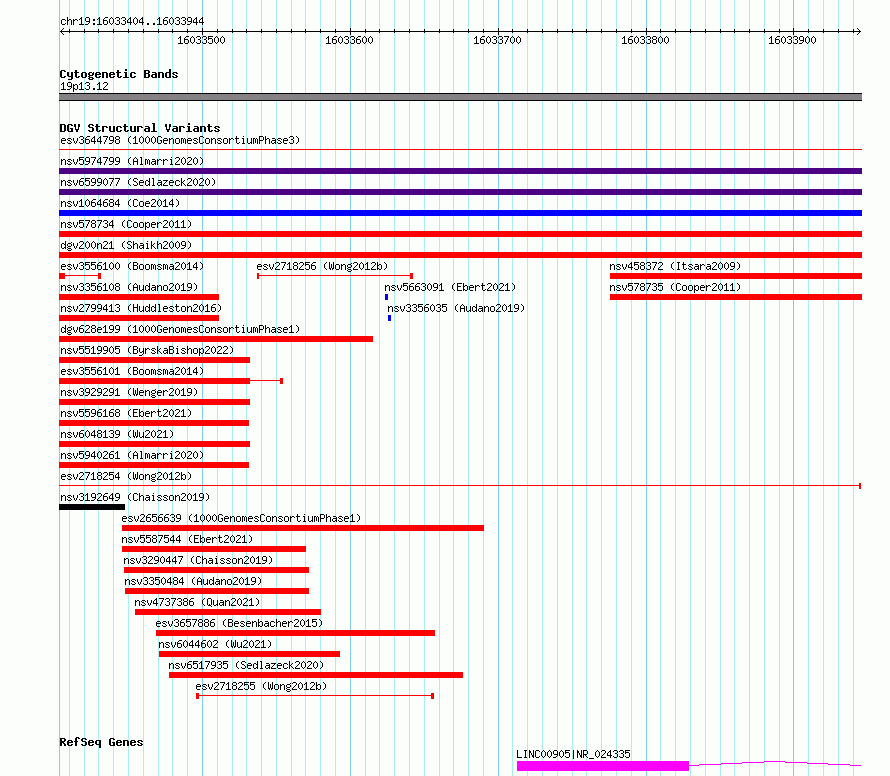Click ruler position 16033900

[x=792, y=40]
